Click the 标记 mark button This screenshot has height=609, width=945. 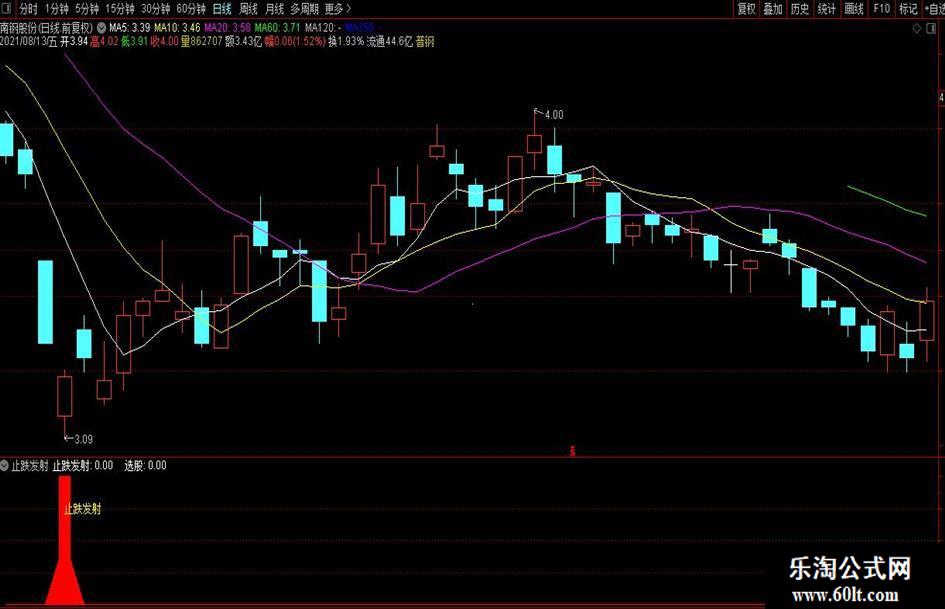[908, 8]
